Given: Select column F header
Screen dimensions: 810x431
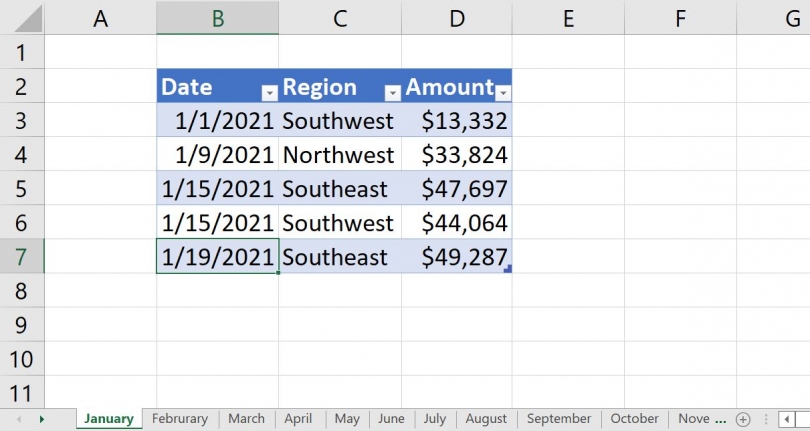Looking at the screenshot, I should click(680, 17).
